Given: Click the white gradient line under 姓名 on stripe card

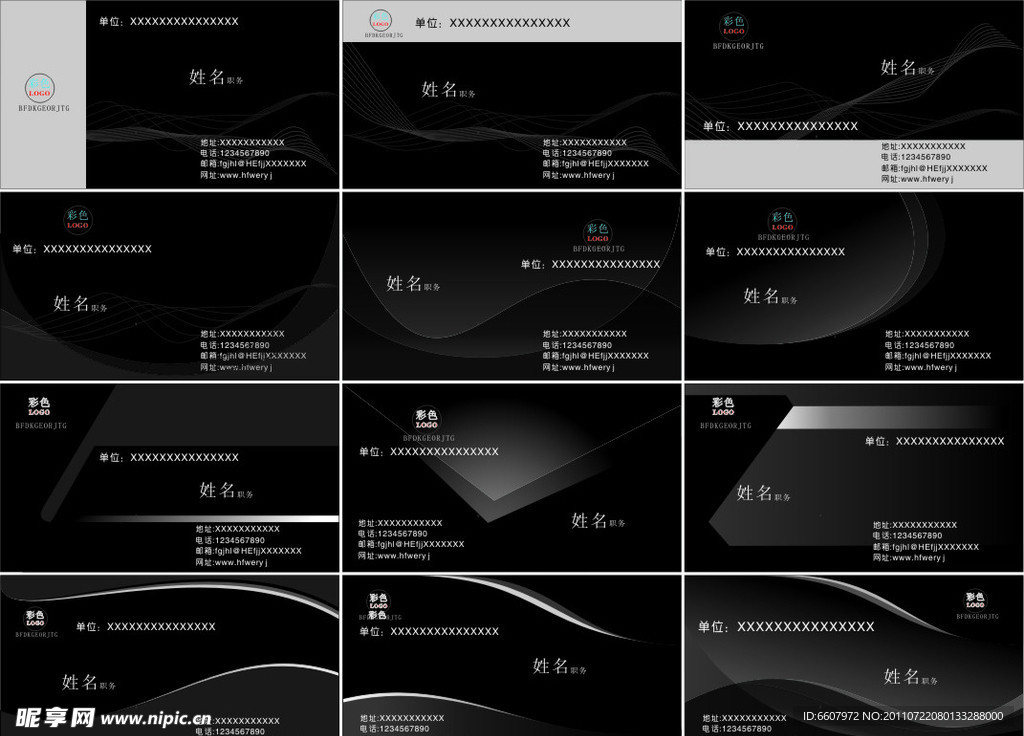Looking at the screenshot, I should pyautogui.click(x=208, y=519).
